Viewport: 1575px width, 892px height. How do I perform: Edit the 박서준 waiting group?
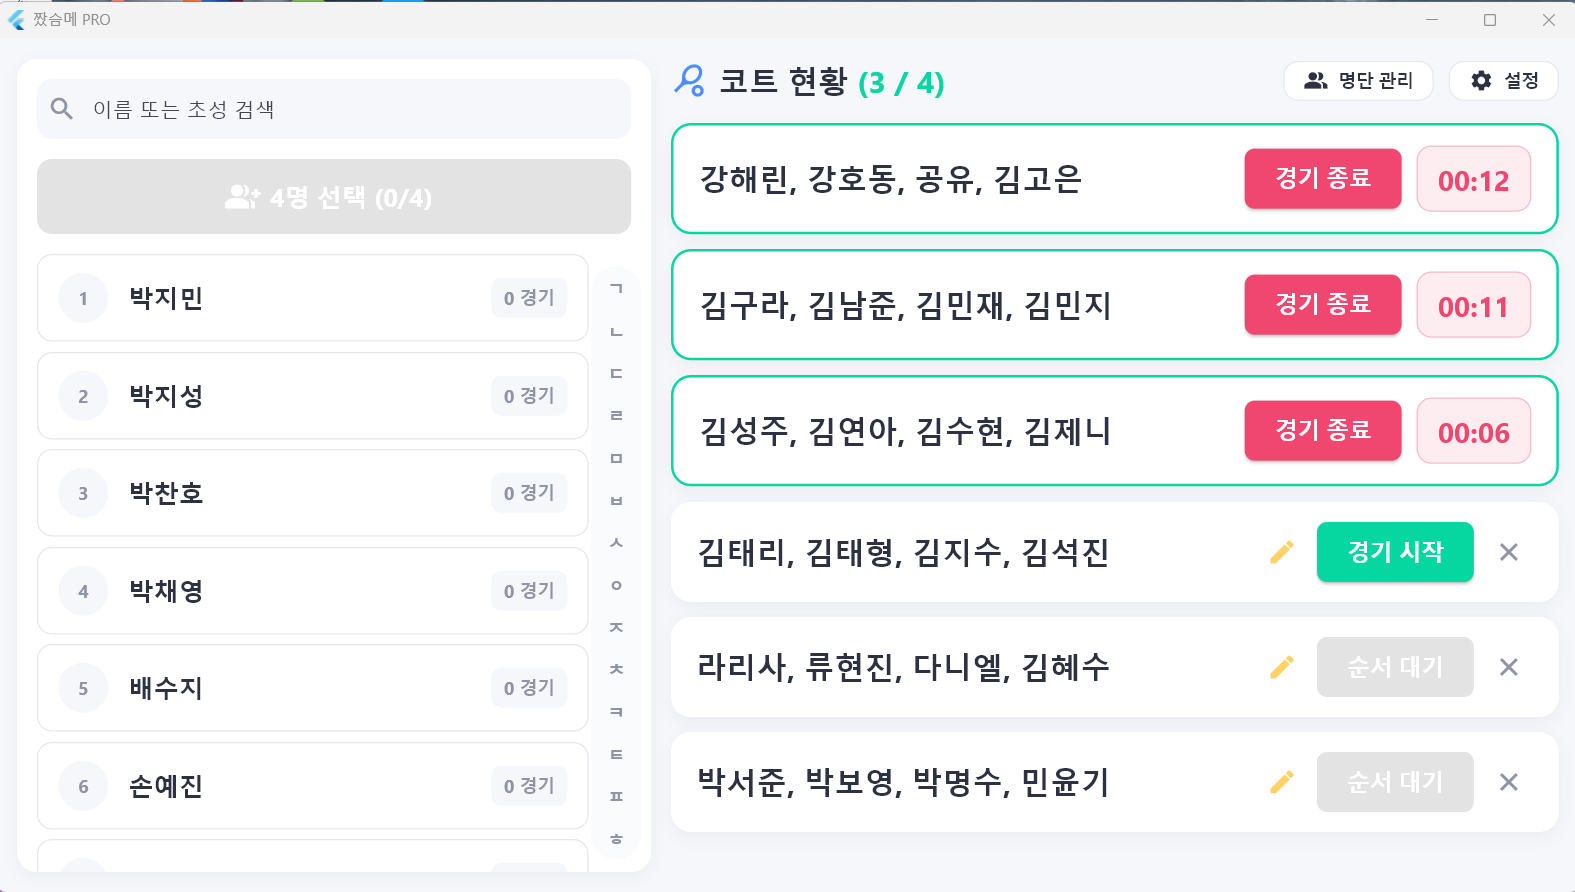[x=1281, y=782]
